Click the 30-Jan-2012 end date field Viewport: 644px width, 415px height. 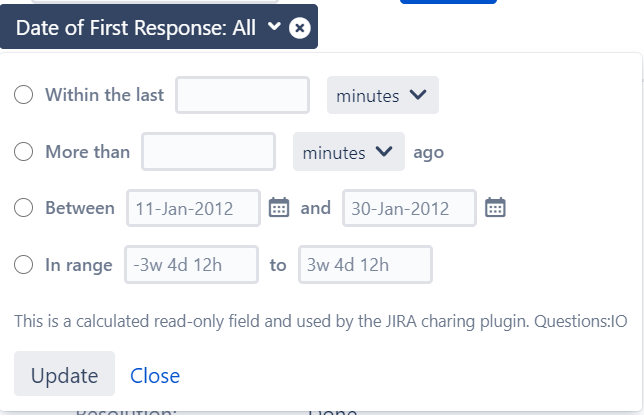(409, 208)
